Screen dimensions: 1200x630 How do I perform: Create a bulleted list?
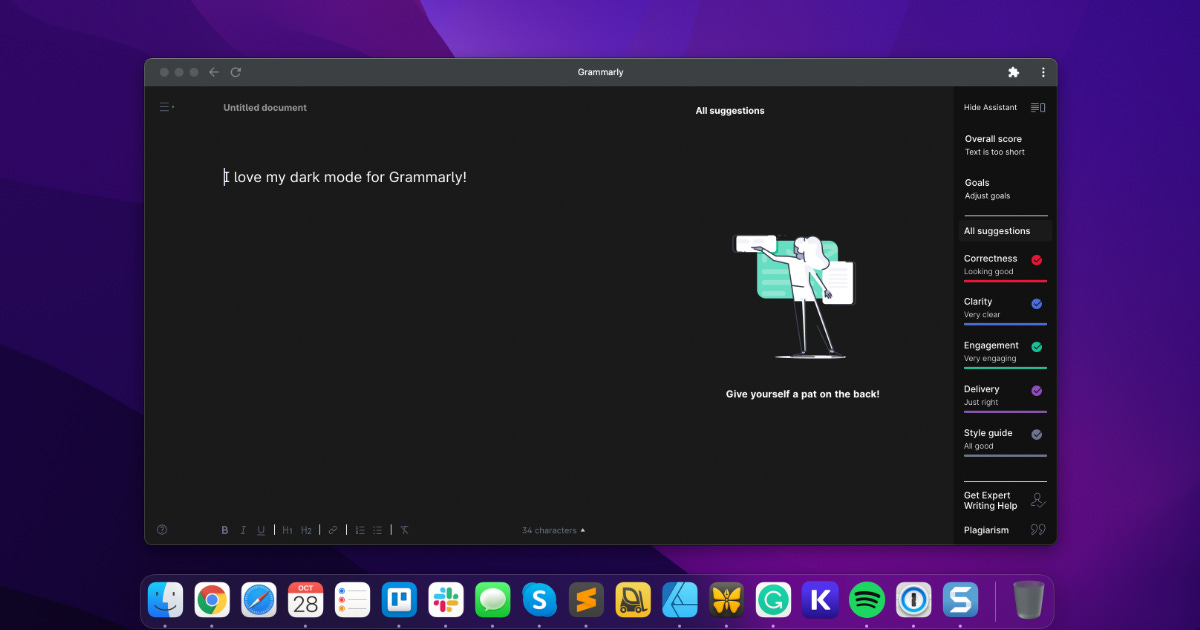point(378,530)
